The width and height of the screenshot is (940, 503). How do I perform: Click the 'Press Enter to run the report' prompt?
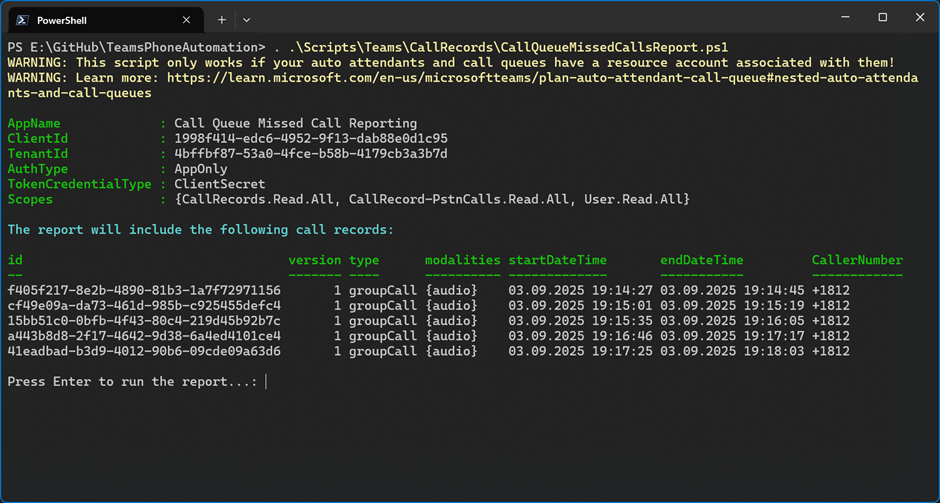point(132,382)
